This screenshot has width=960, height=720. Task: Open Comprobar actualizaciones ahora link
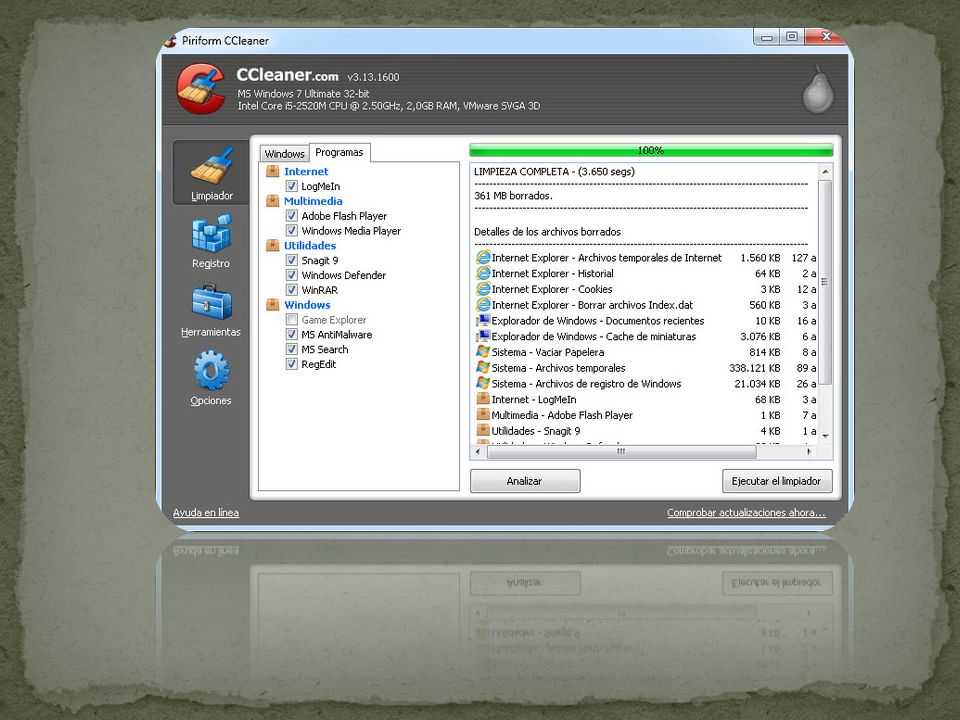point(746,513)
